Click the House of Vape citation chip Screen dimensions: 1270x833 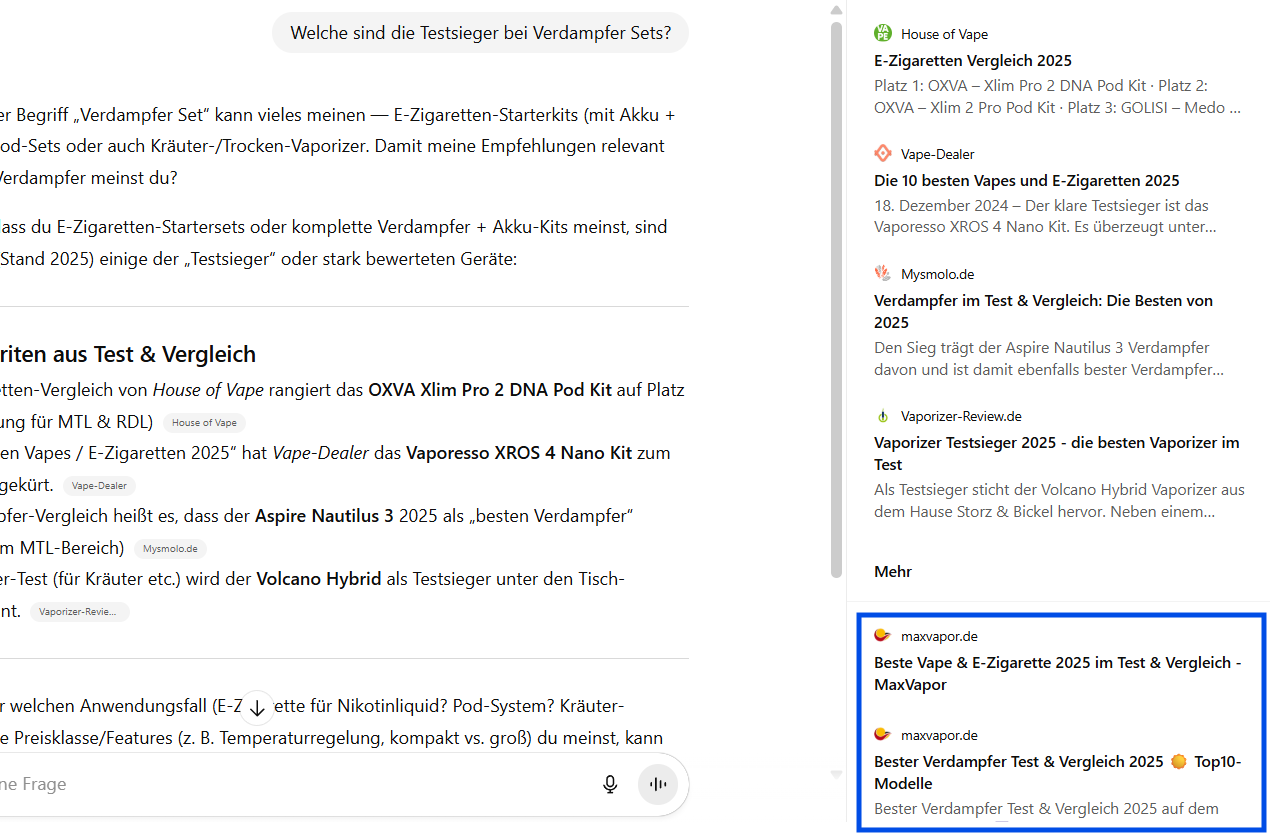click(x=204, y=422)
